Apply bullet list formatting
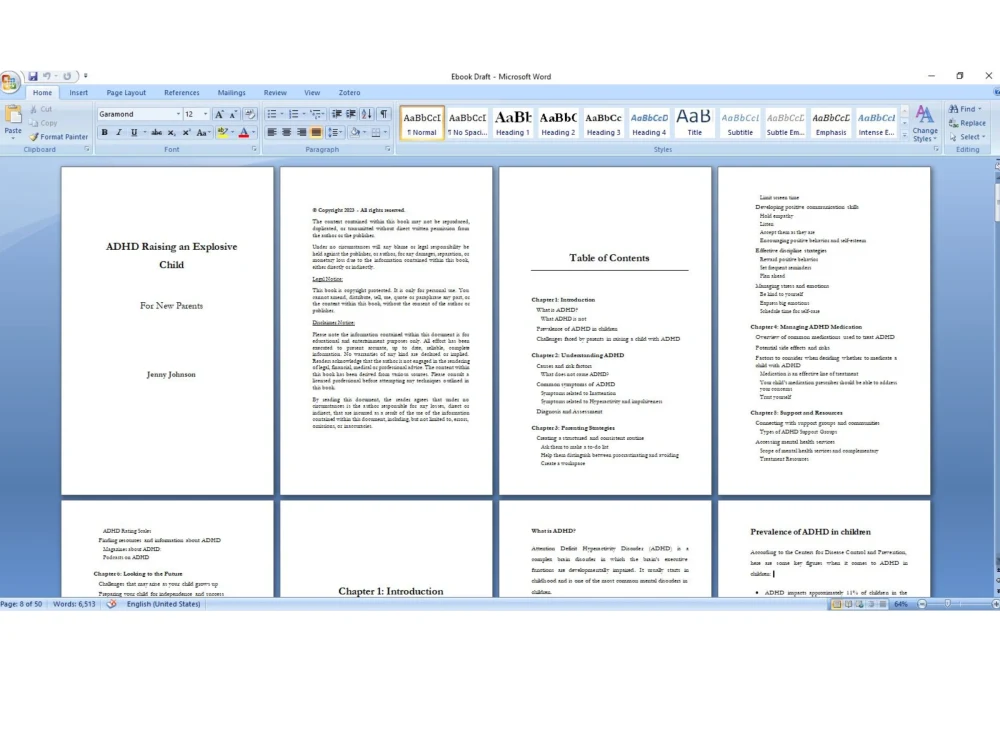This screenshot has width=1000, height=750. coord(273,114)
